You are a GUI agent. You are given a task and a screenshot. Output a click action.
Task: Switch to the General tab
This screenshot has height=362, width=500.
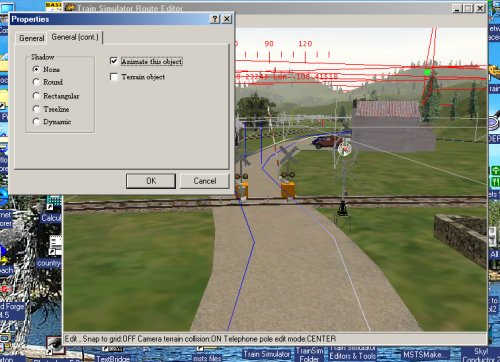click(32, 38)
